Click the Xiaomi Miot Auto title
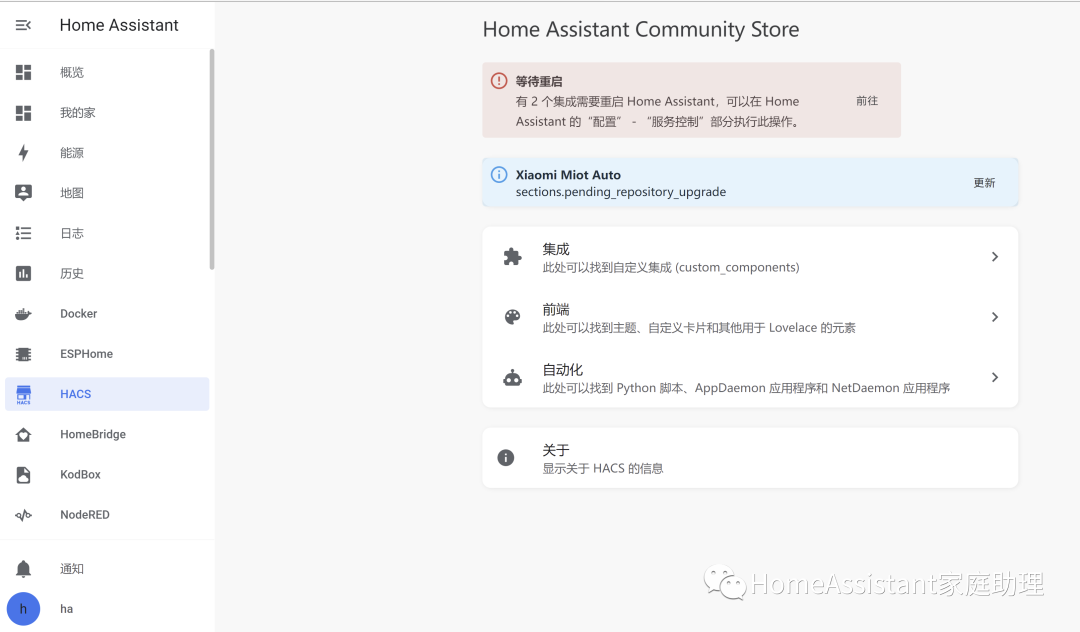The image size is (1080, 632). point(568,175)
